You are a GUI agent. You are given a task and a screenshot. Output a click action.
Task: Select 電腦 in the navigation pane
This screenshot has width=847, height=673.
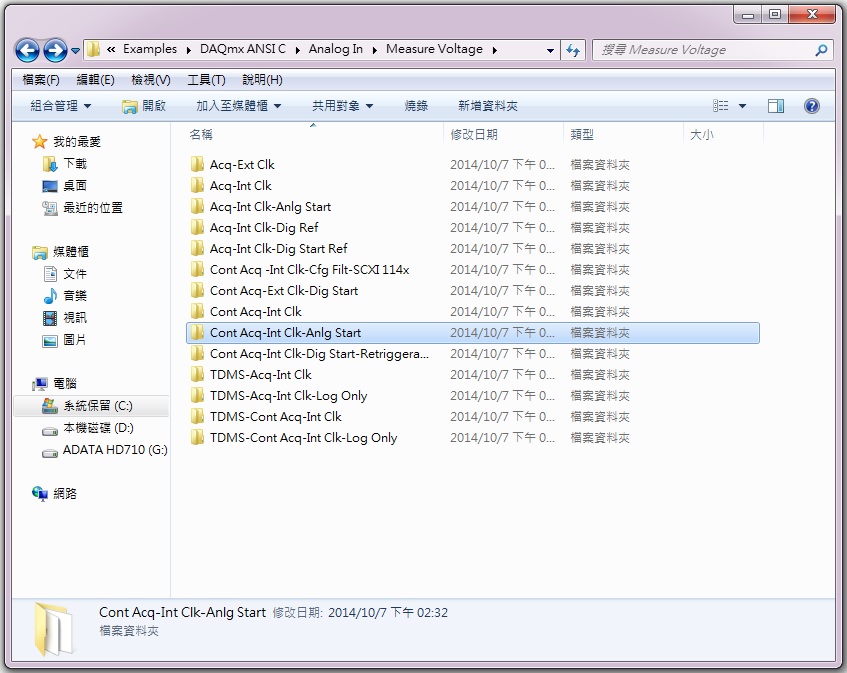(65, 383)
